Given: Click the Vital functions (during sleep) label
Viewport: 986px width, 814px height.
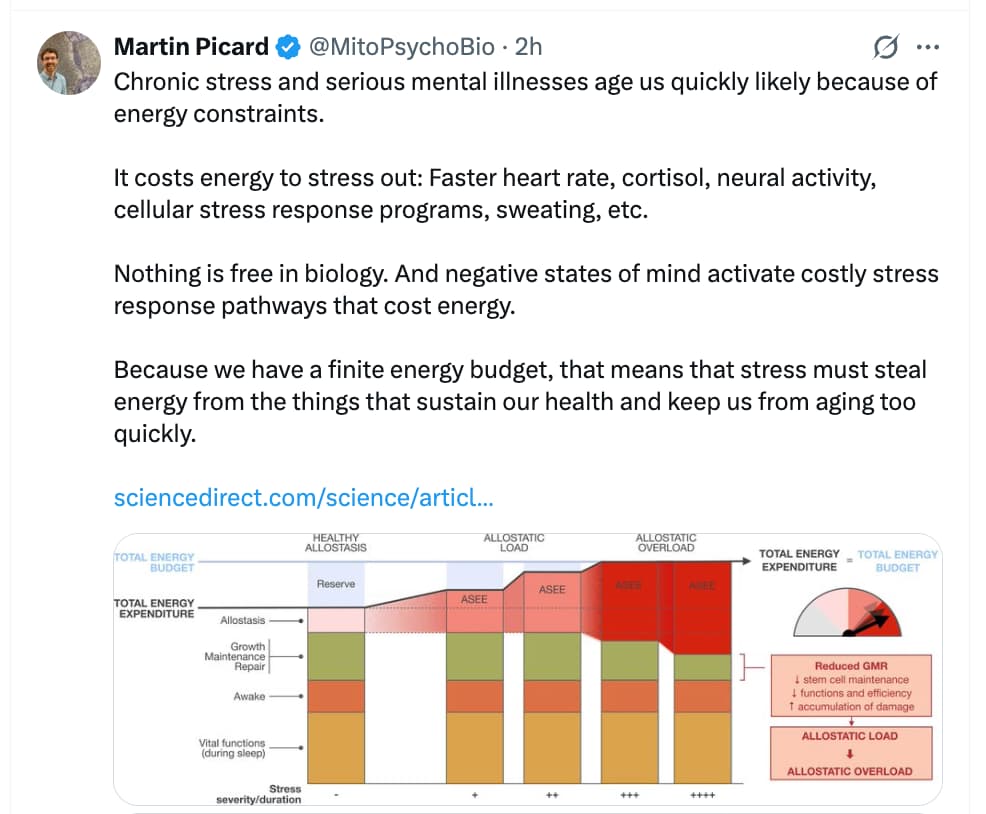Looking at the screenshot, I should (x=232, y=748).
